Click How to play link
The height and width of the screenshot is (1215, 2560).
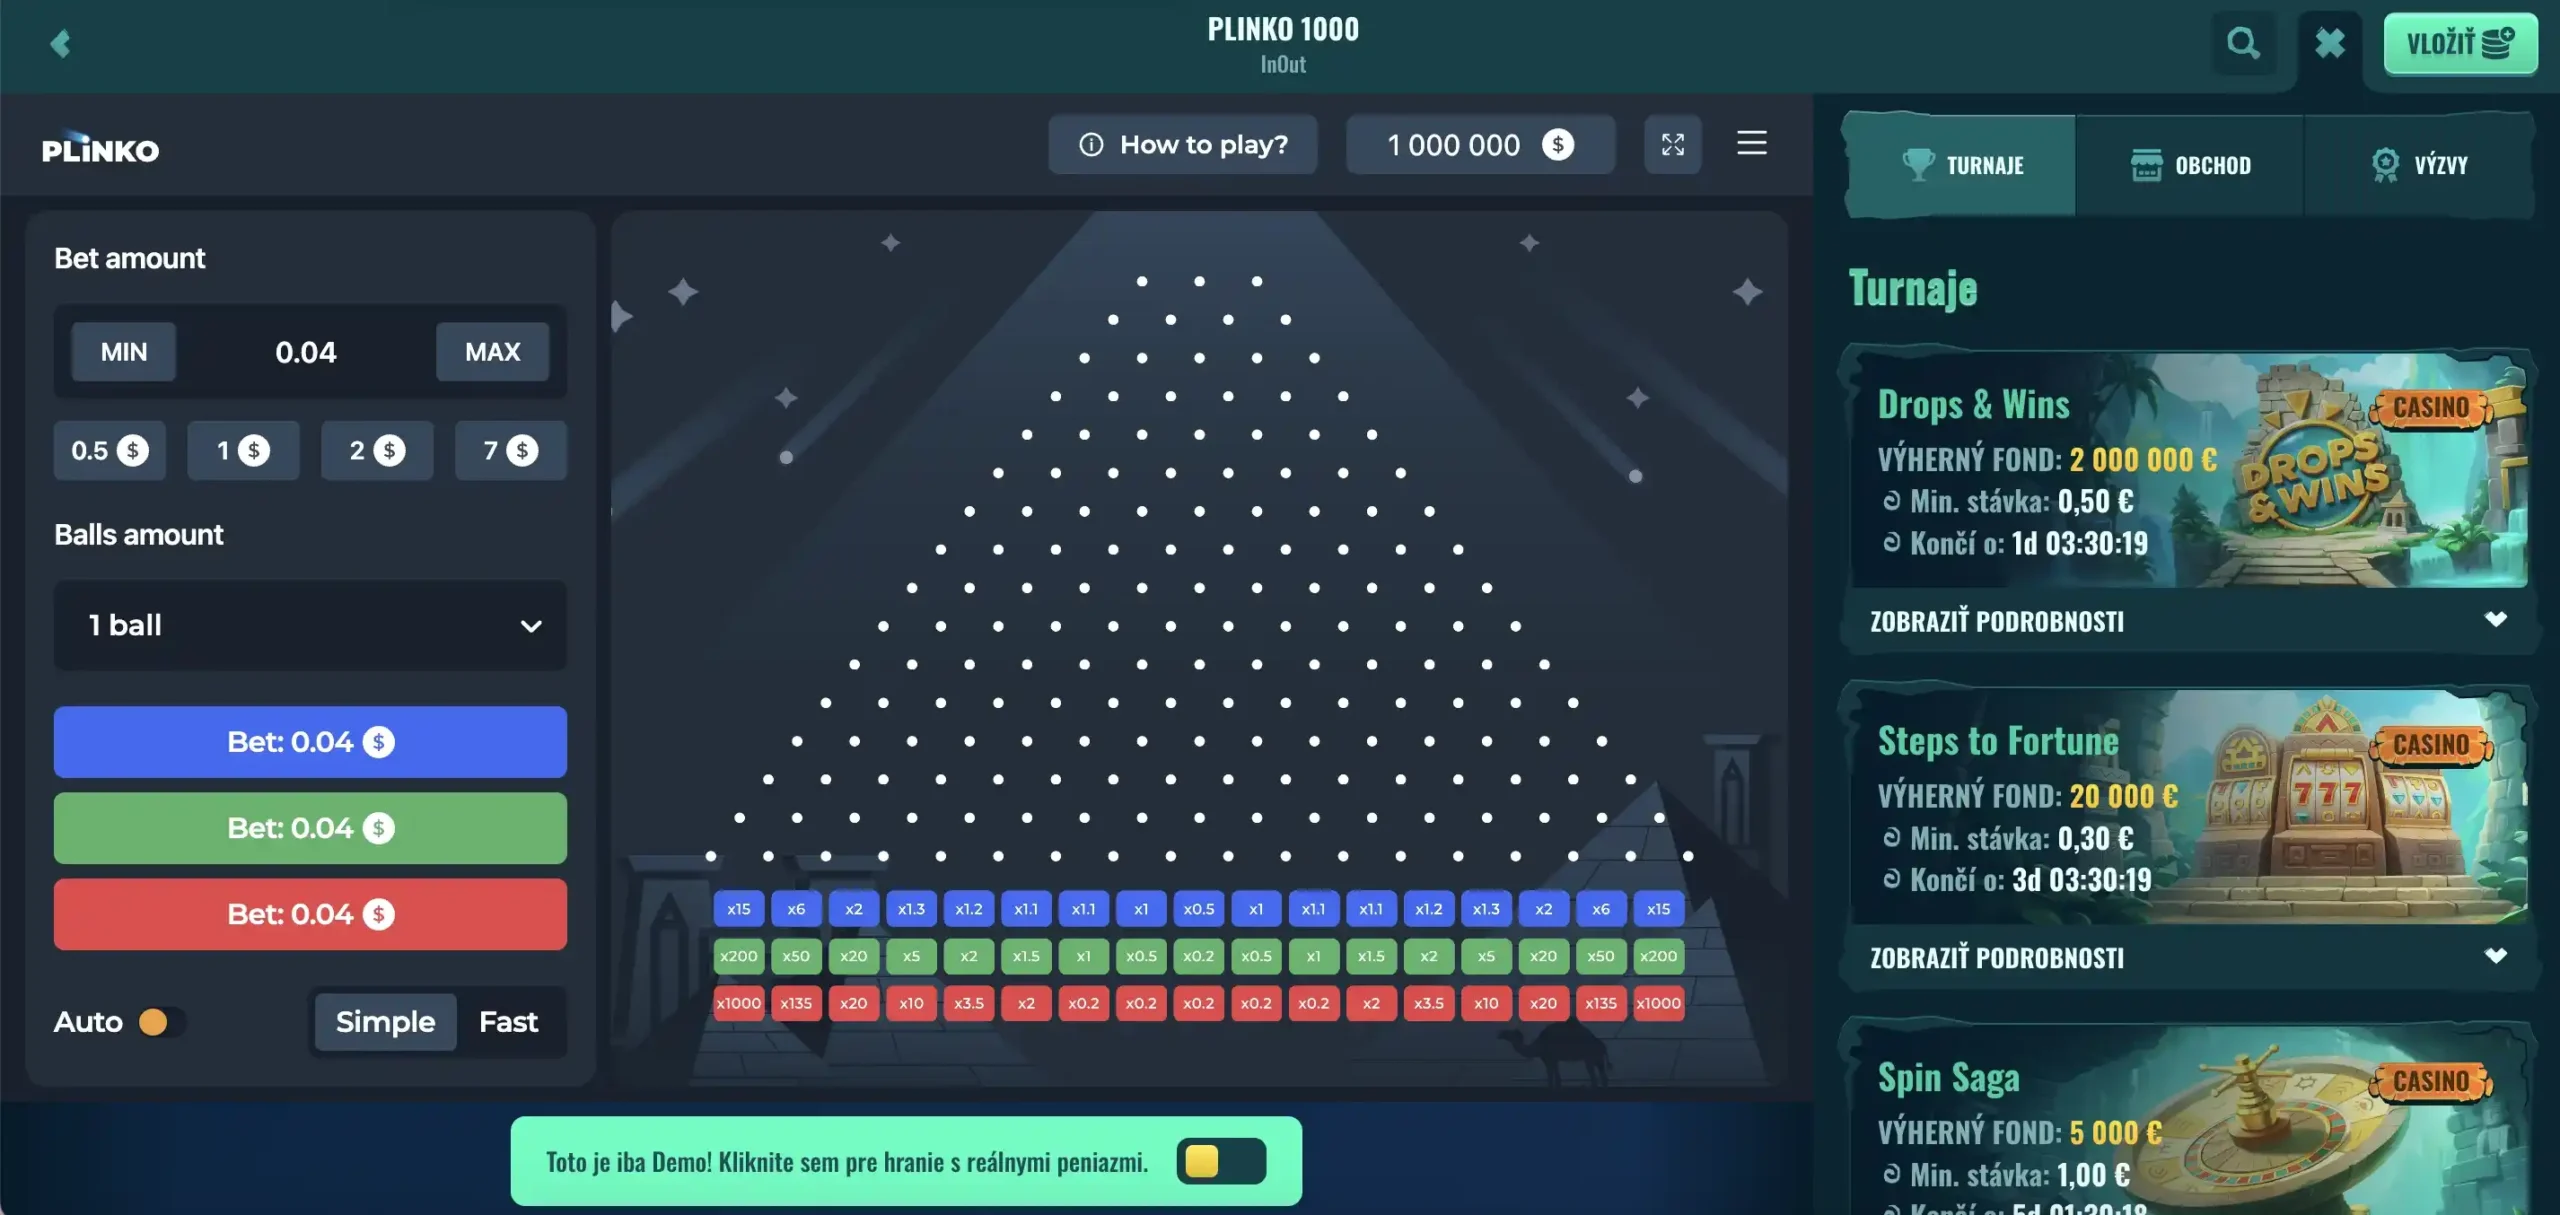point(1203,144)
